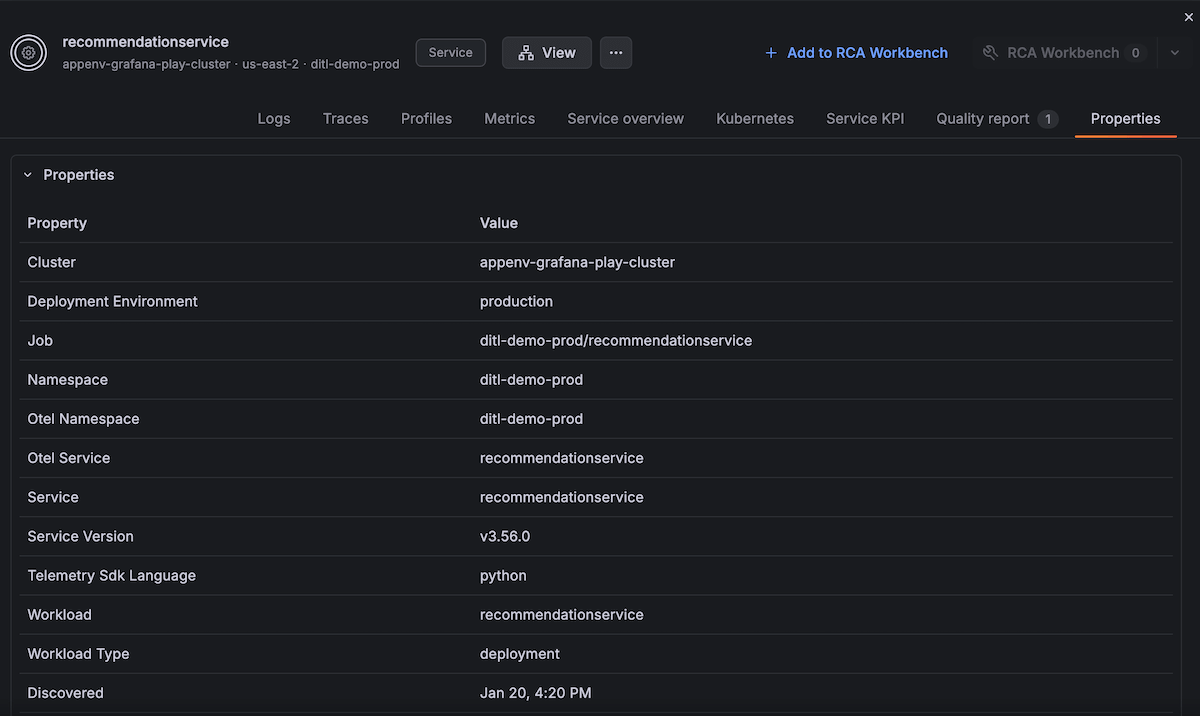1200x716 pixels.
Task: Click the Quality report notification badge
Action: coord(1048,118)
